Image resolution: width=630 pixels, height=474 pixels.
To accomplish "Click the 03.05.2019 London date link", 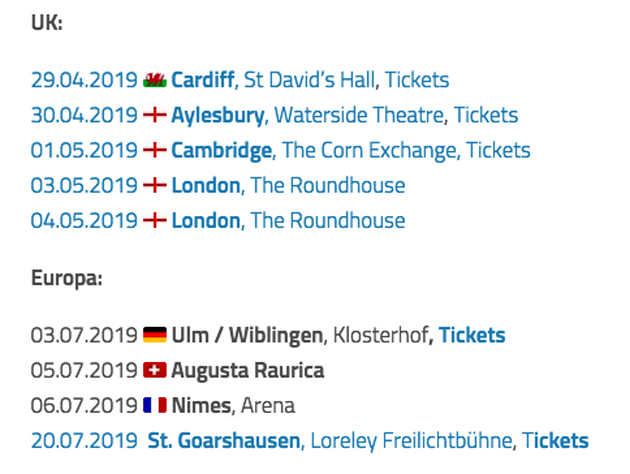I will pos(84,186).
